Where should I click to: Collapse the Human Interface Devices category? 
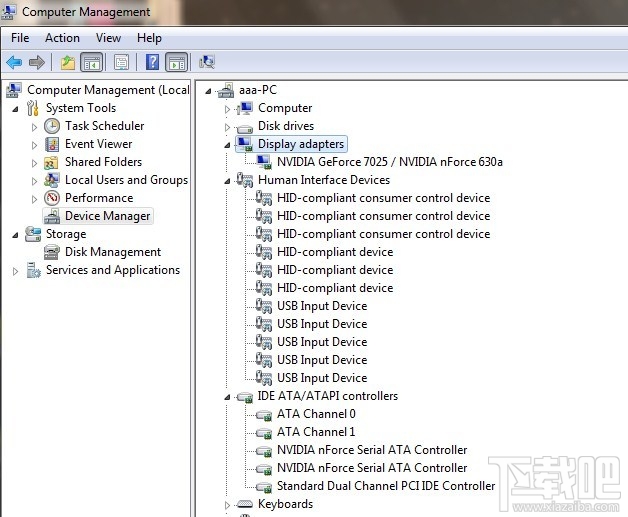tap(227, 181)
